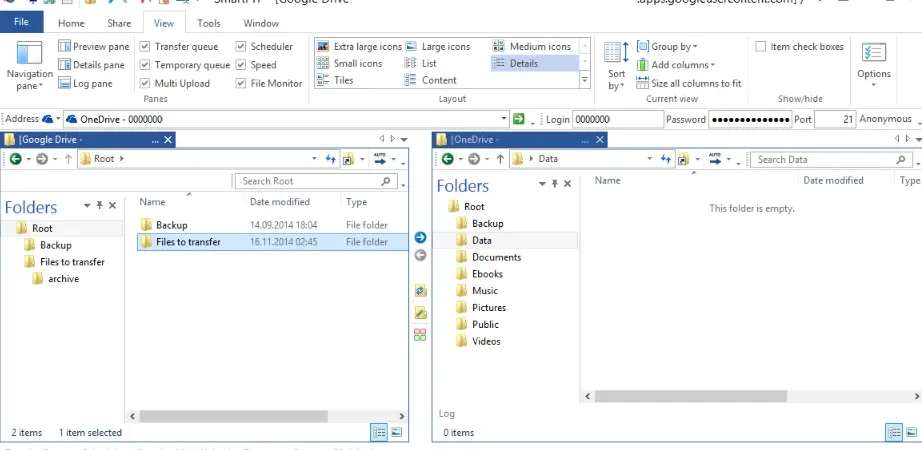
Task: Switch to large icons view in left status bar
Action: (397, 432)
